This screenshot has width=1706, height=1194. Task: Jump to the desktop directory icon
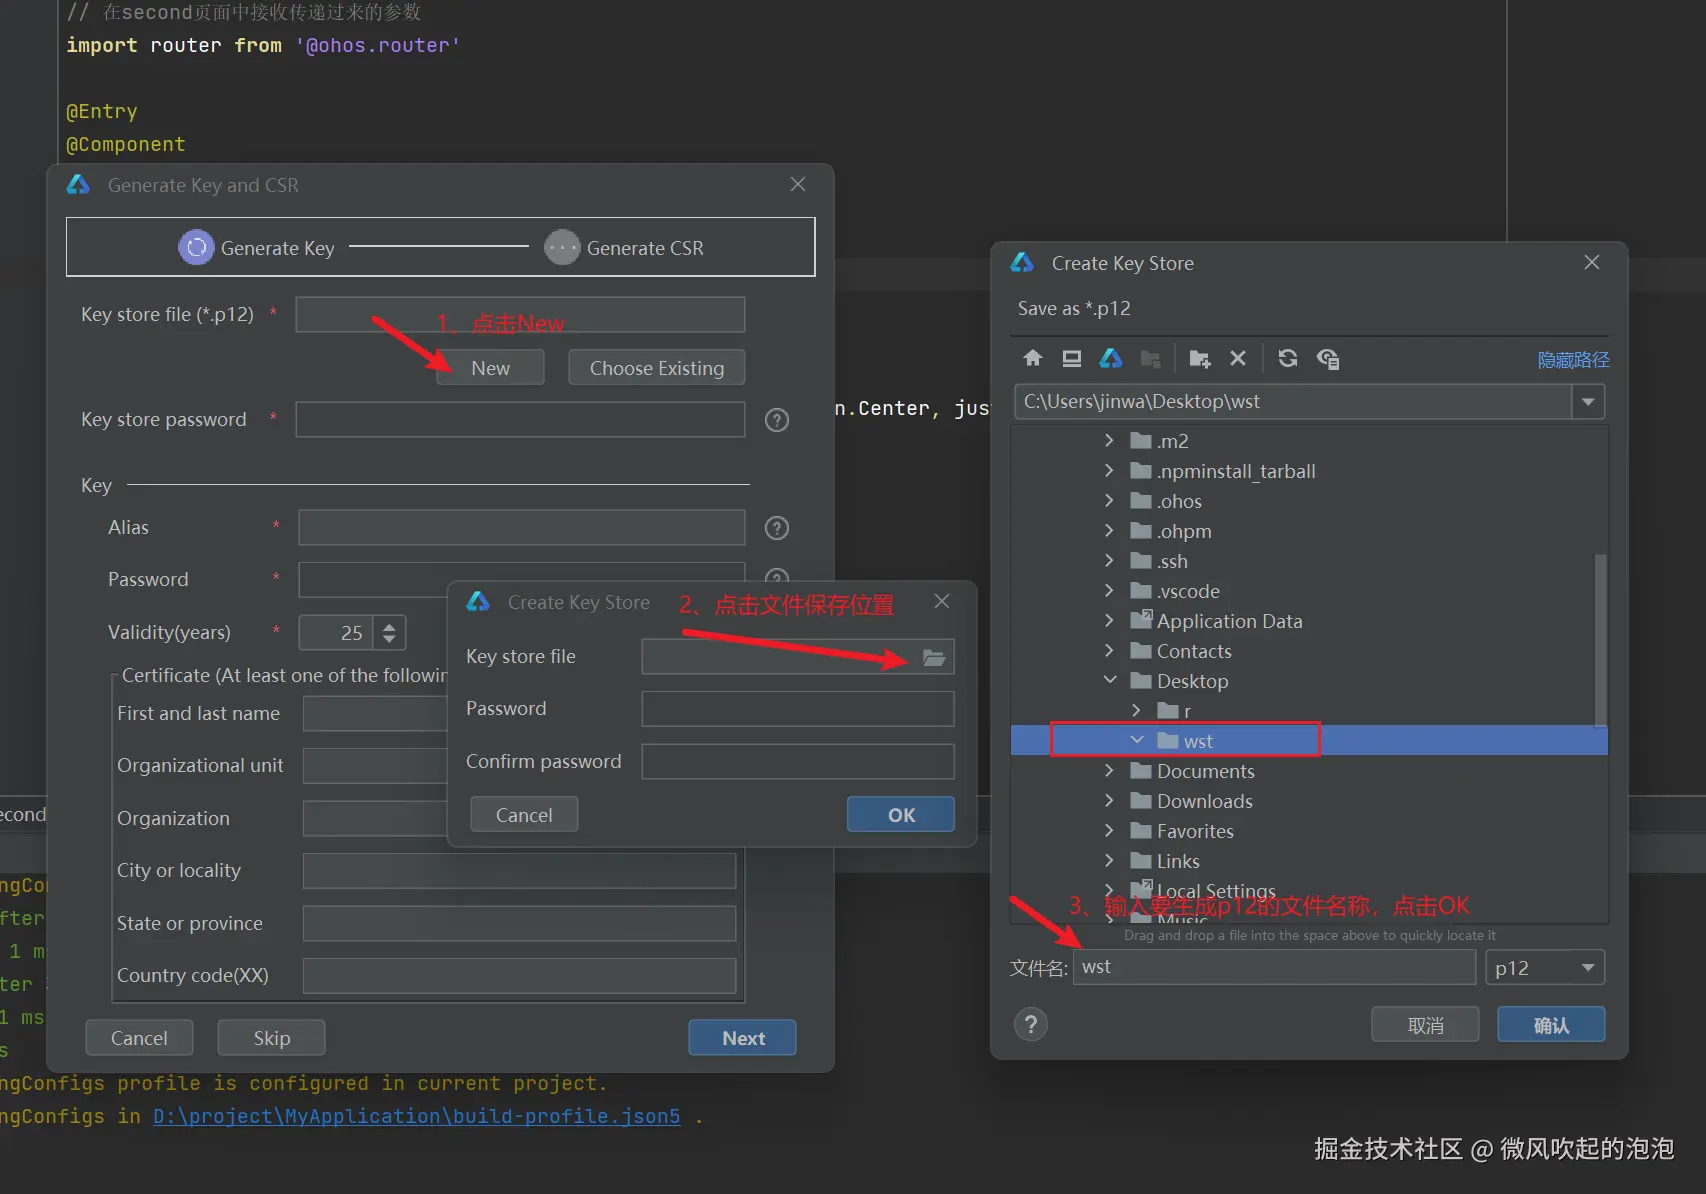[1072, 359]
